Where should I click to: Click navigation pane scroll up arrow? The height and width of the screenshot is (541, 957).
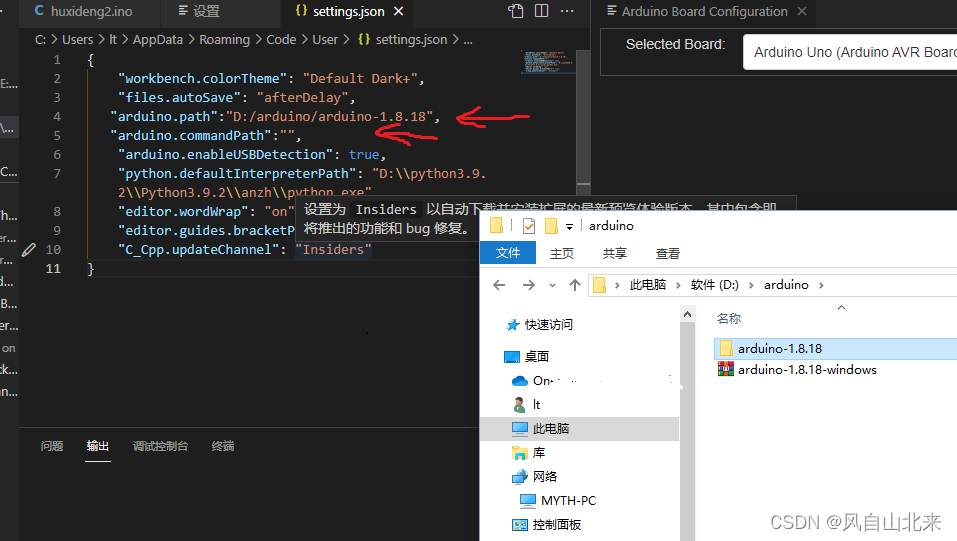pos(687,314)
